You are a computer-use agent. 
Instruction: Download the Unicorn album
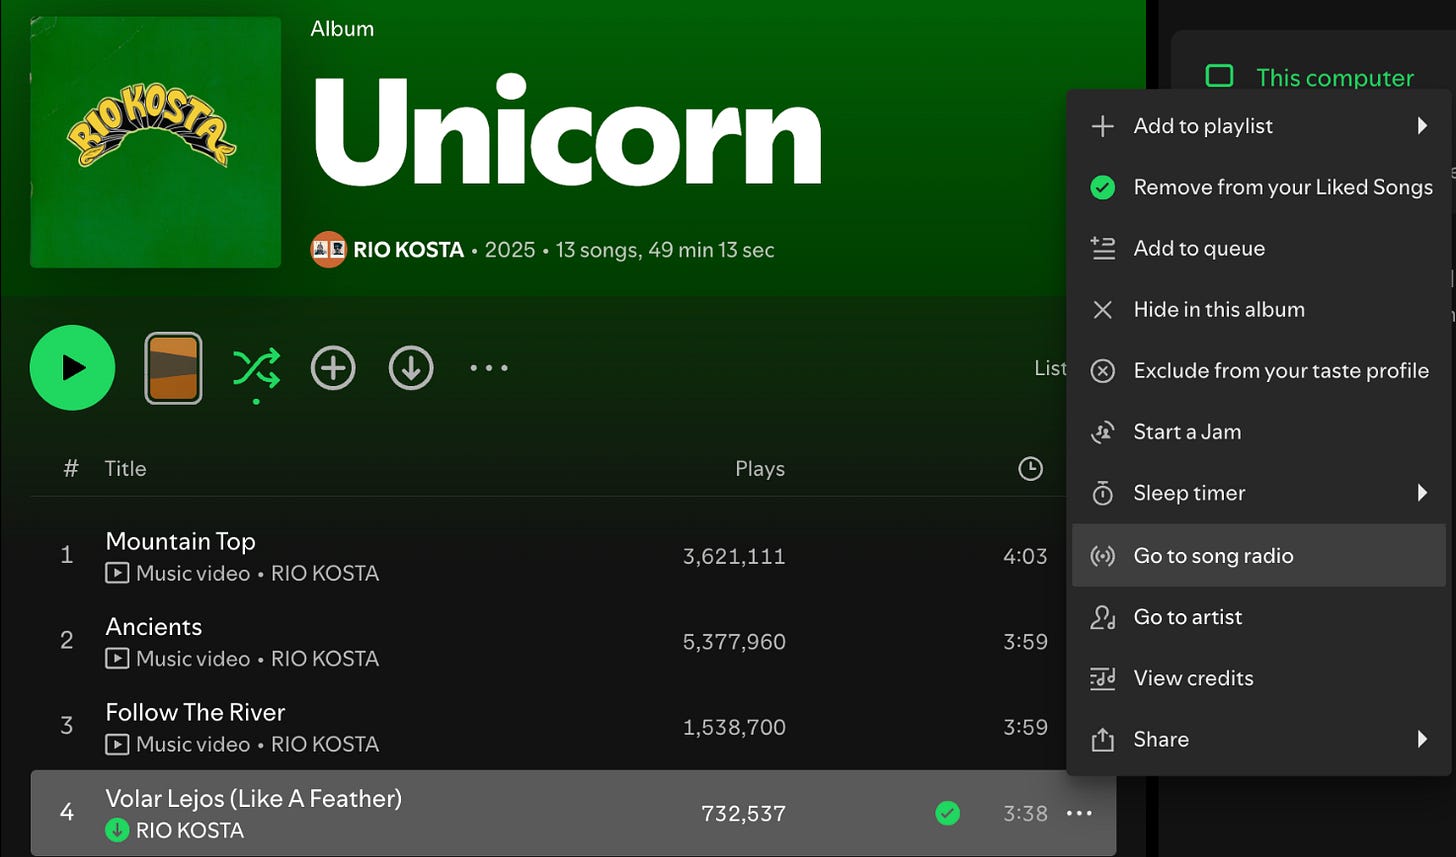click(x=410, y=368)
